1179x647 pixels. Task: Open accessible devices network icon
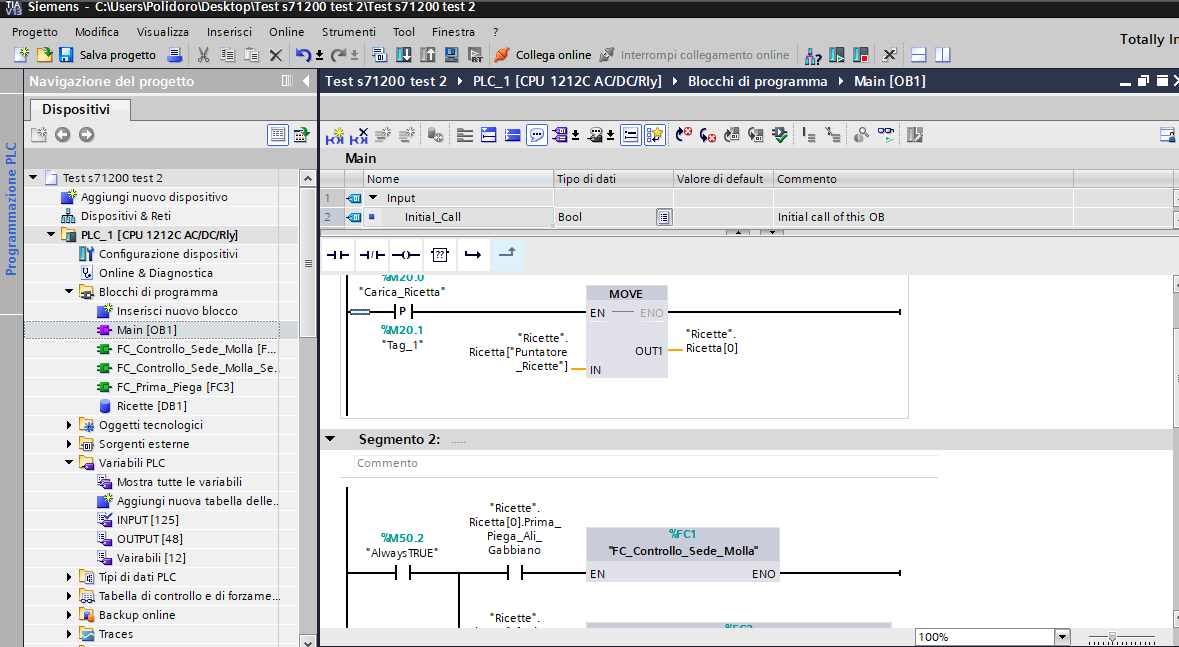click(813, 54)
